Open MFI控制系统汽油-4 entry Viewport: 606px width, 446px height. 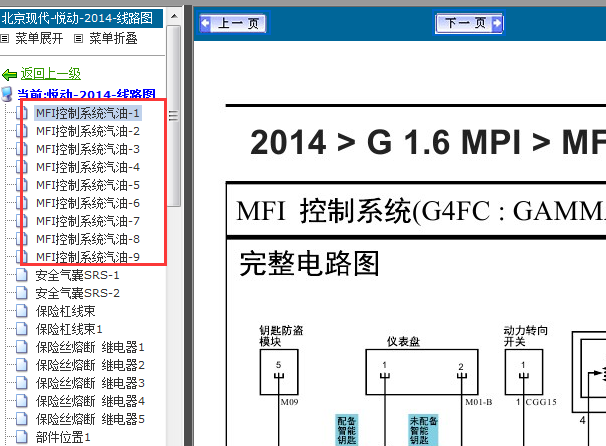[x=87, y=167]
